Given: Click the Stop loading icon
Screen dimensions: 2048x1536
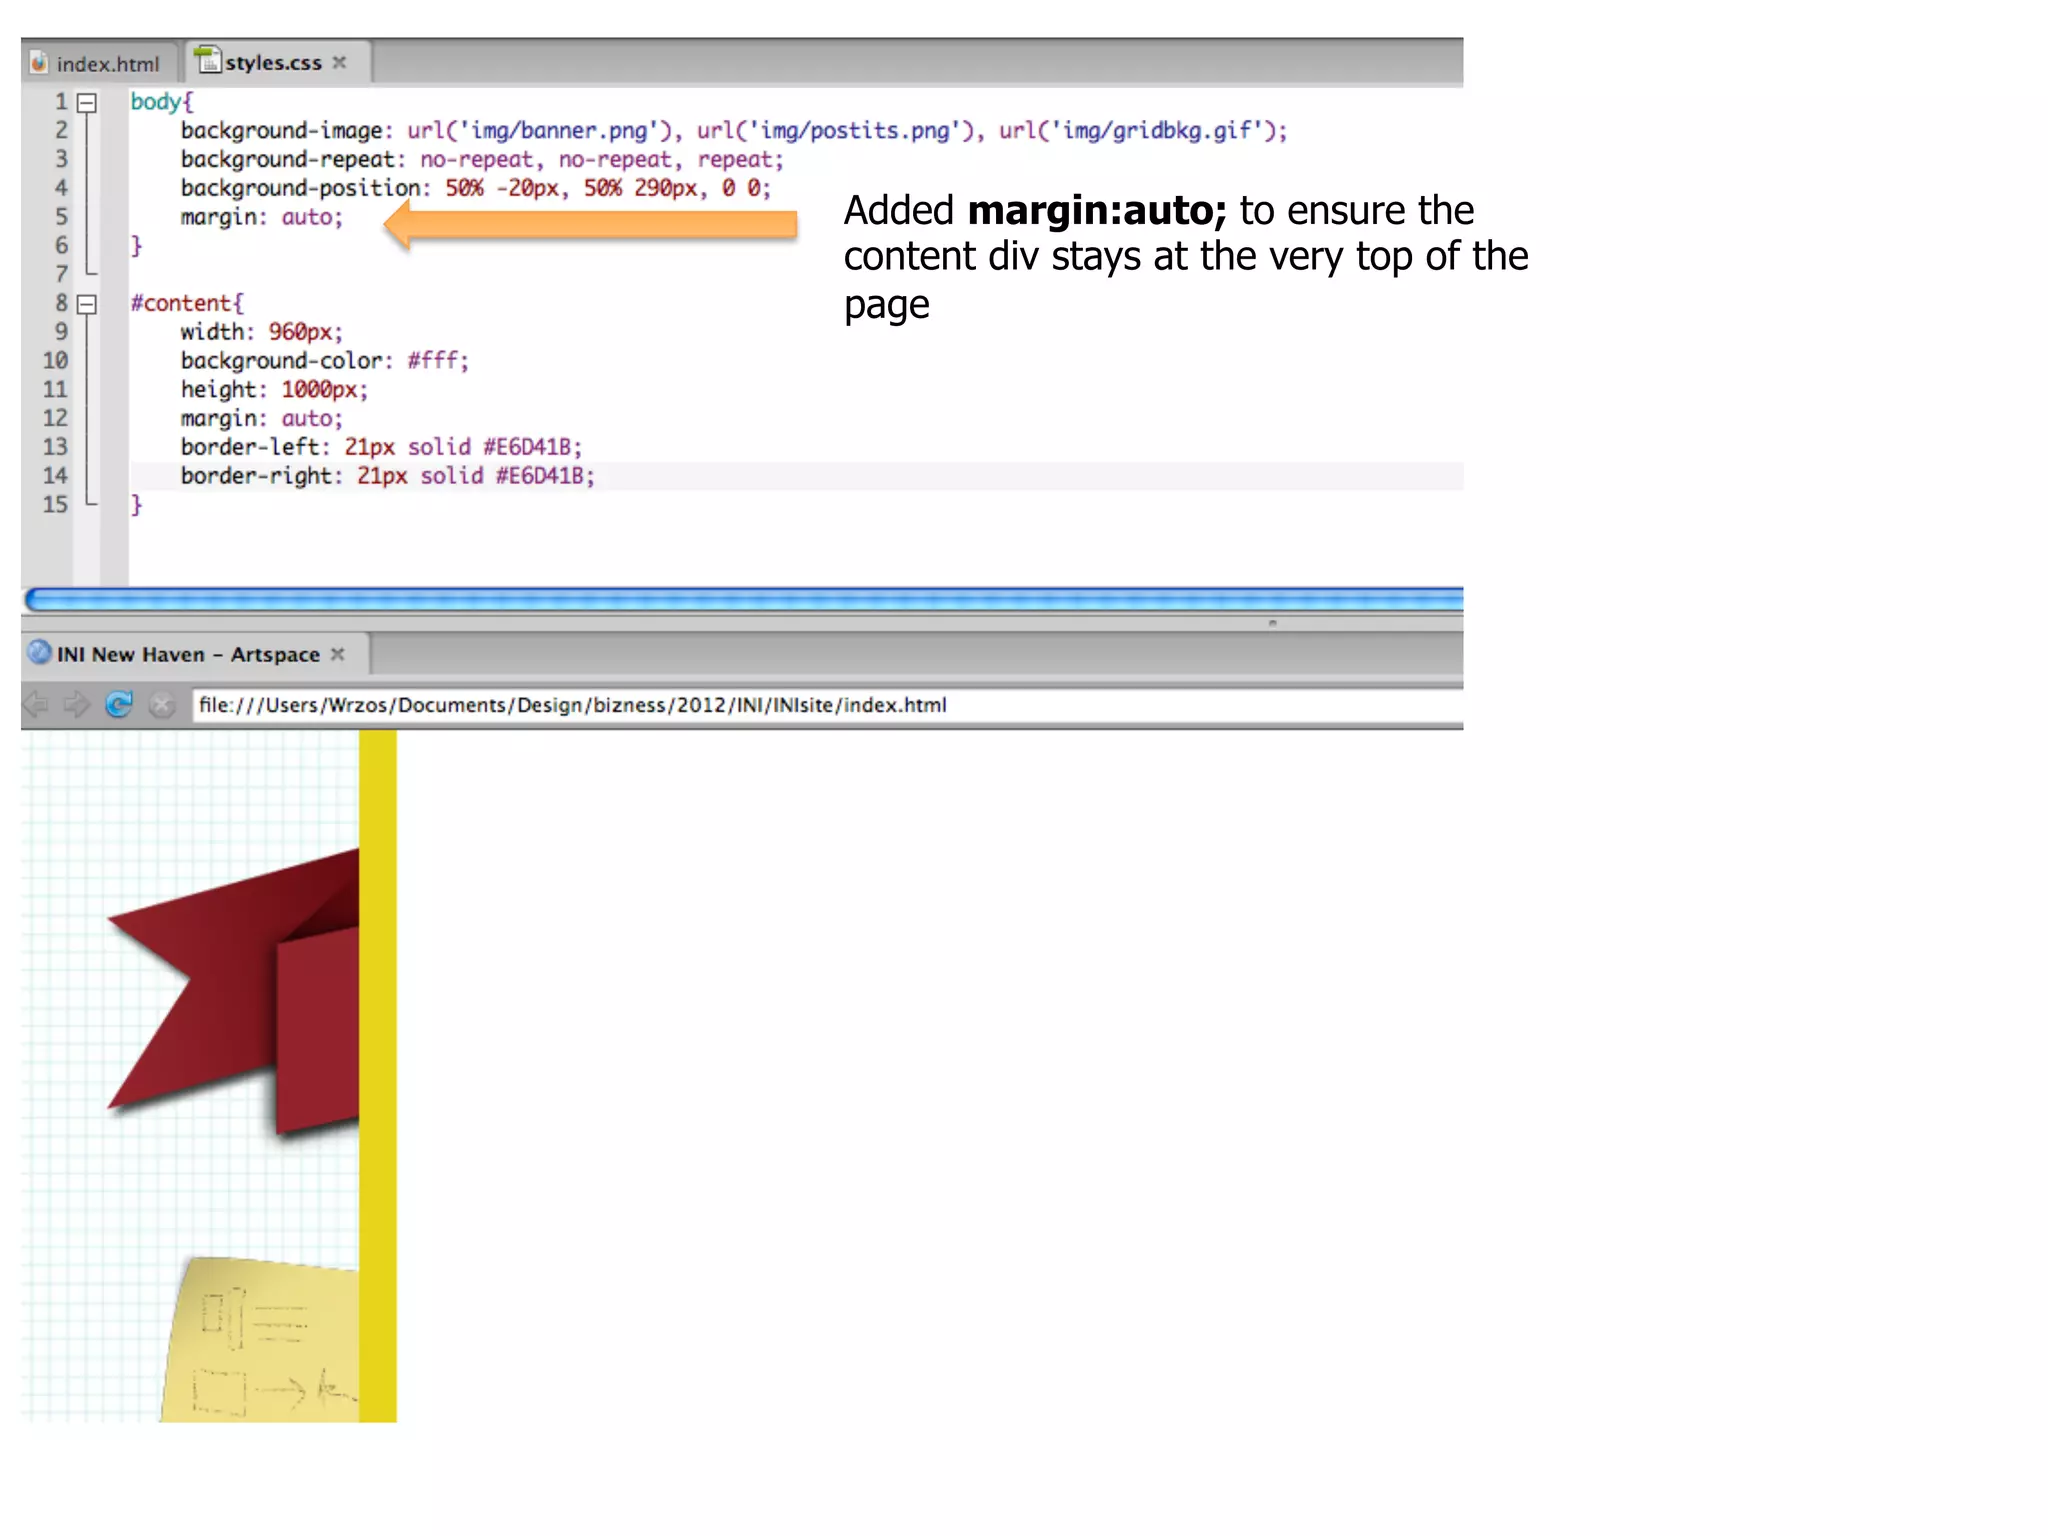Looking at the screenshot, I should coord(161,705).
